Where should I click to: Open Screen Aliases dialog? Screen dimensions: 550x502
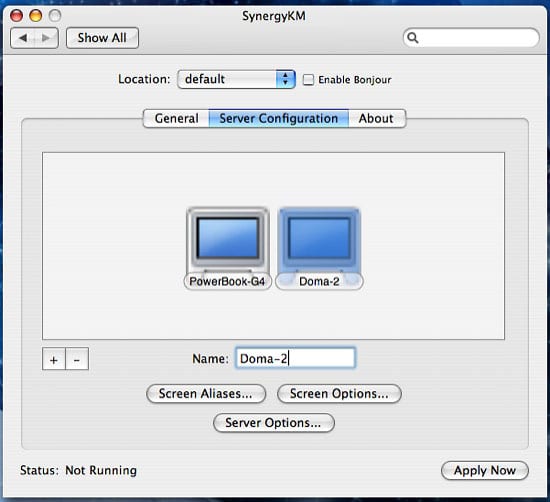click(206, 394)
